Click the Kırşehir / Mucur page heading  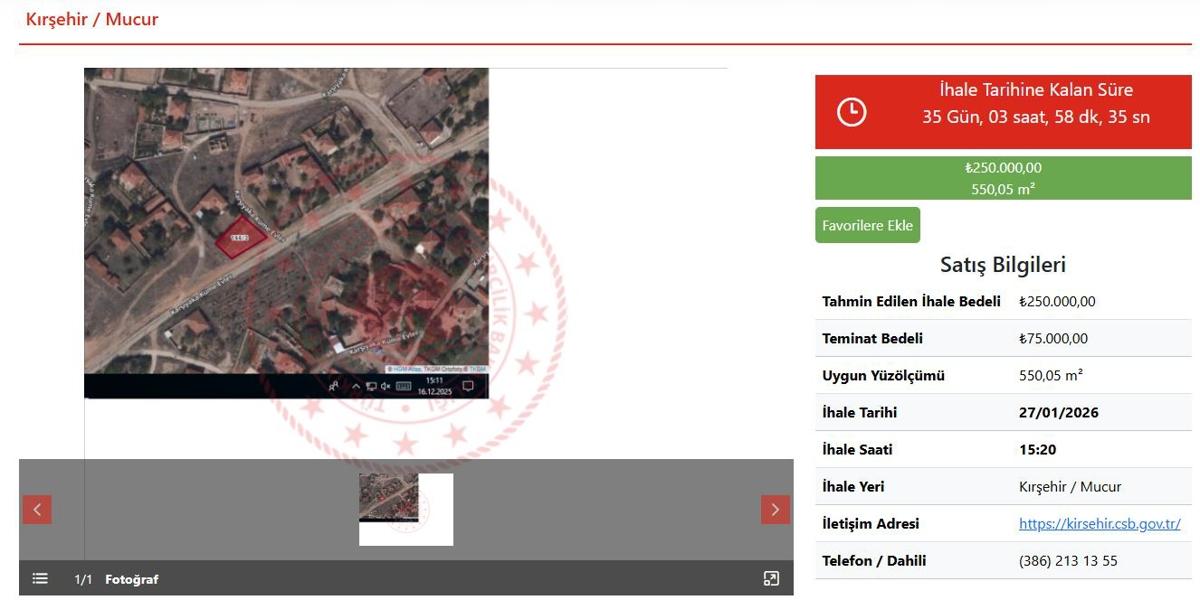point(92,19)
